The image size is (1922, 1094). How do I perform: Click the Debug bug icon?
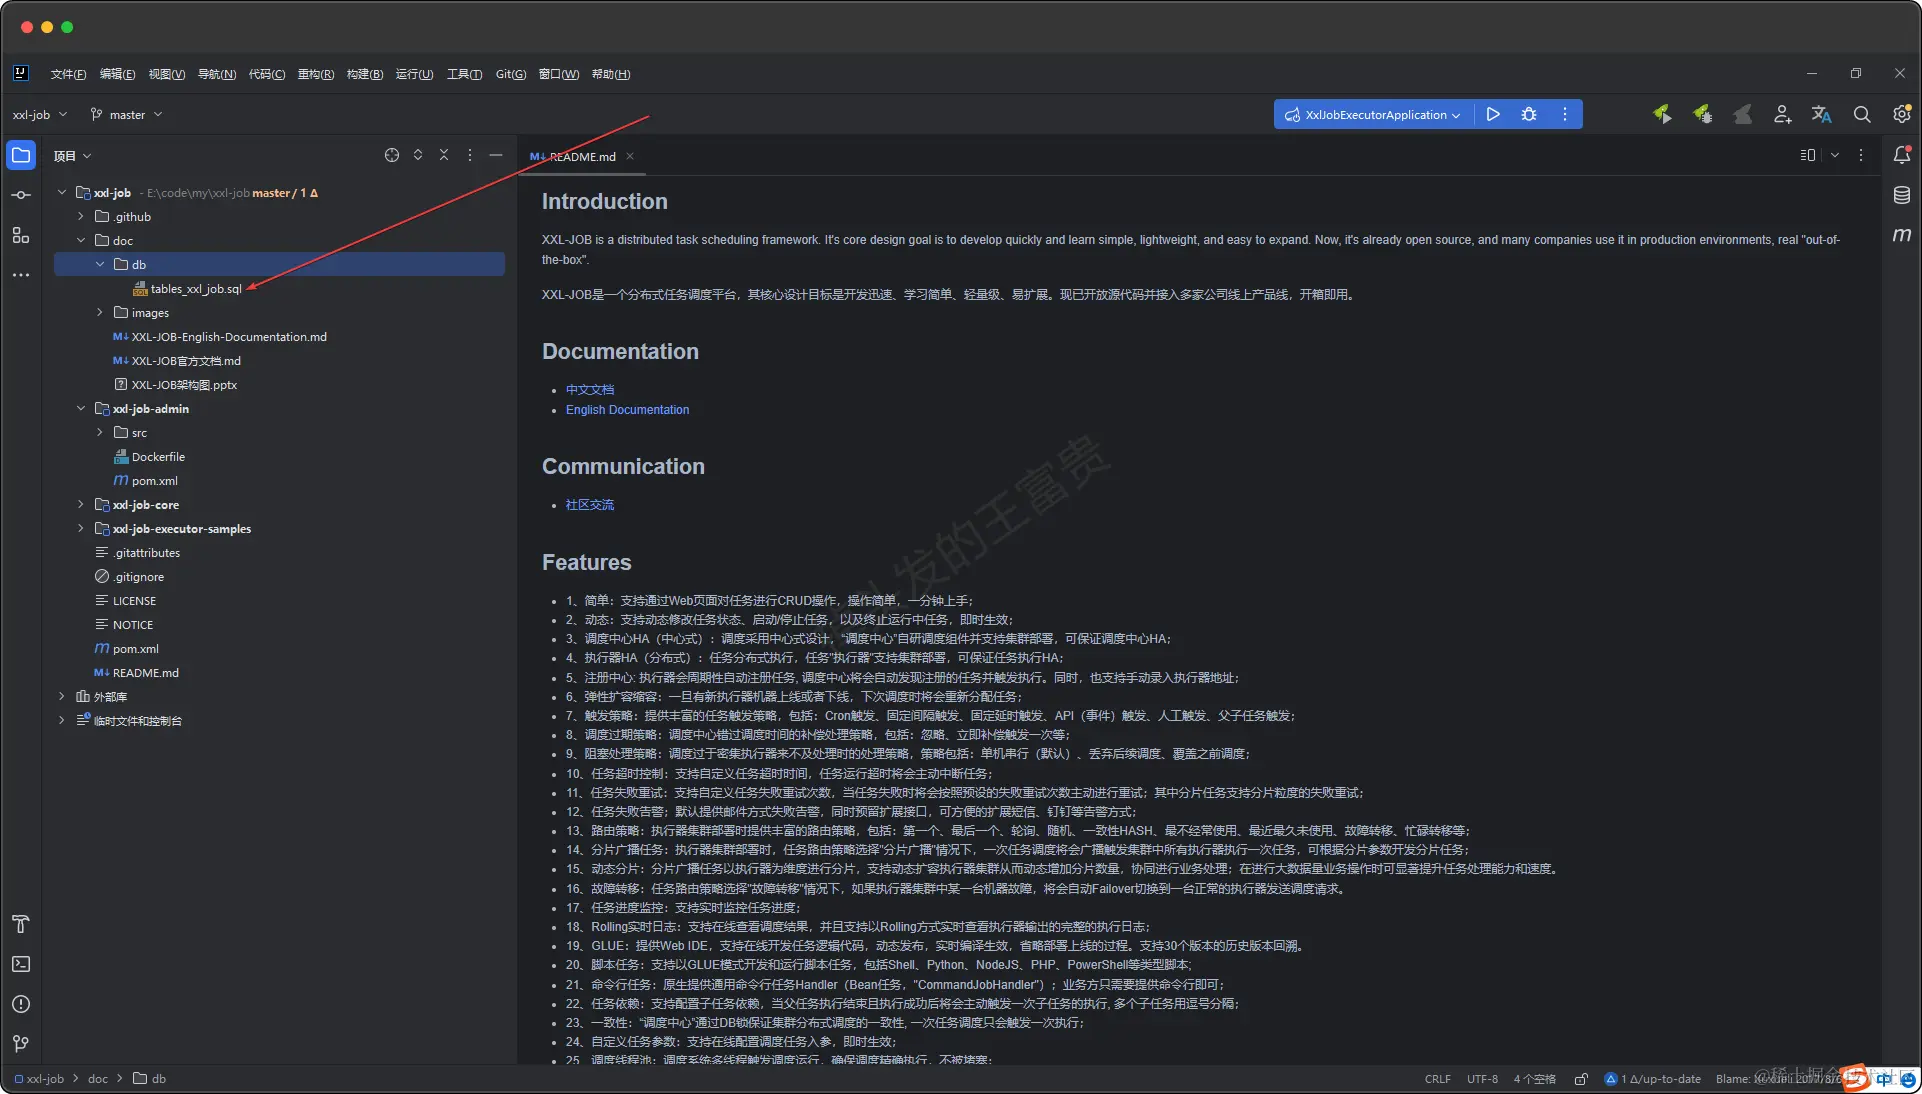1529,114
